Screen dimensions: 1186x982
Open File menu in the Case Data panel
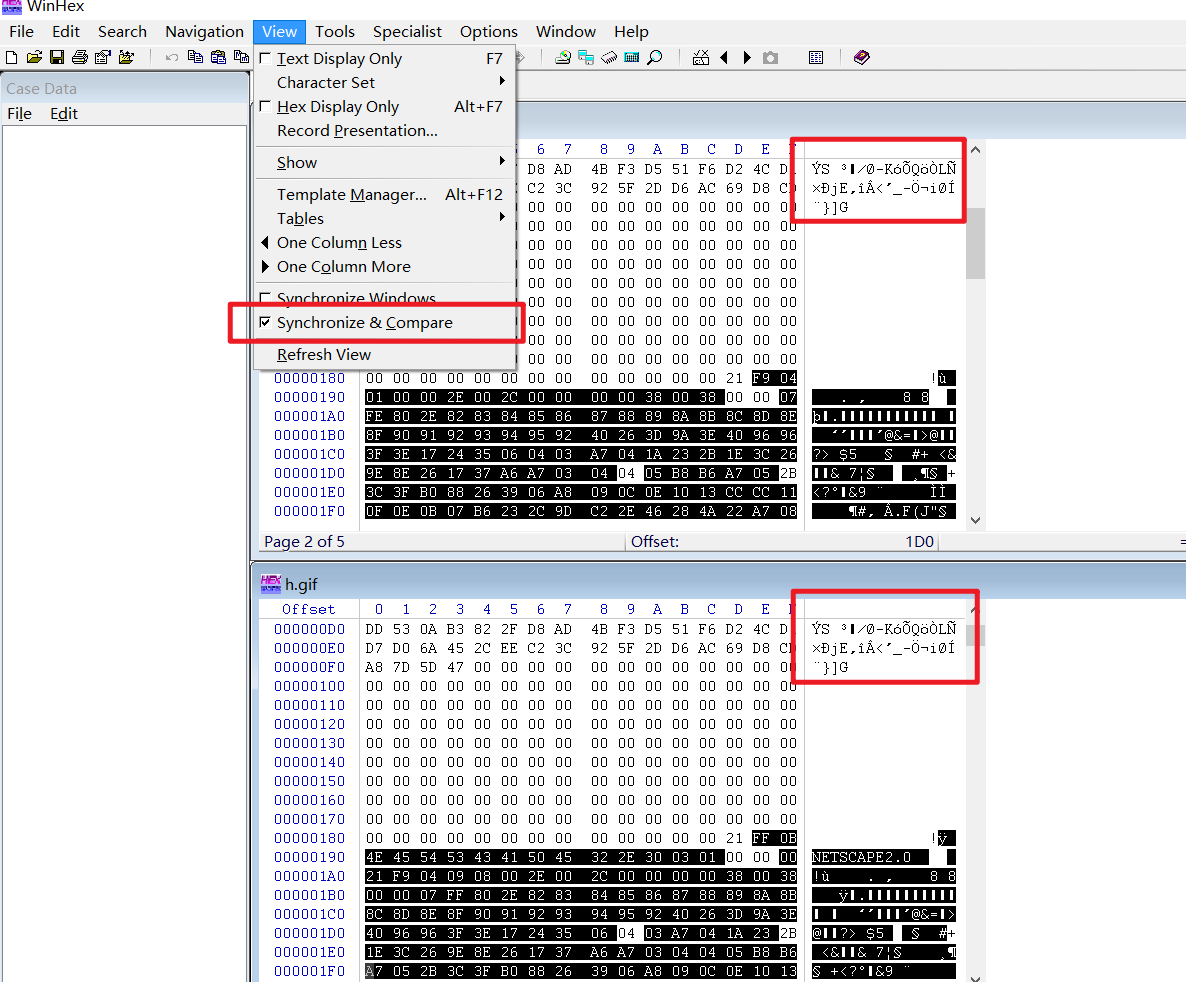click(20, 113)
